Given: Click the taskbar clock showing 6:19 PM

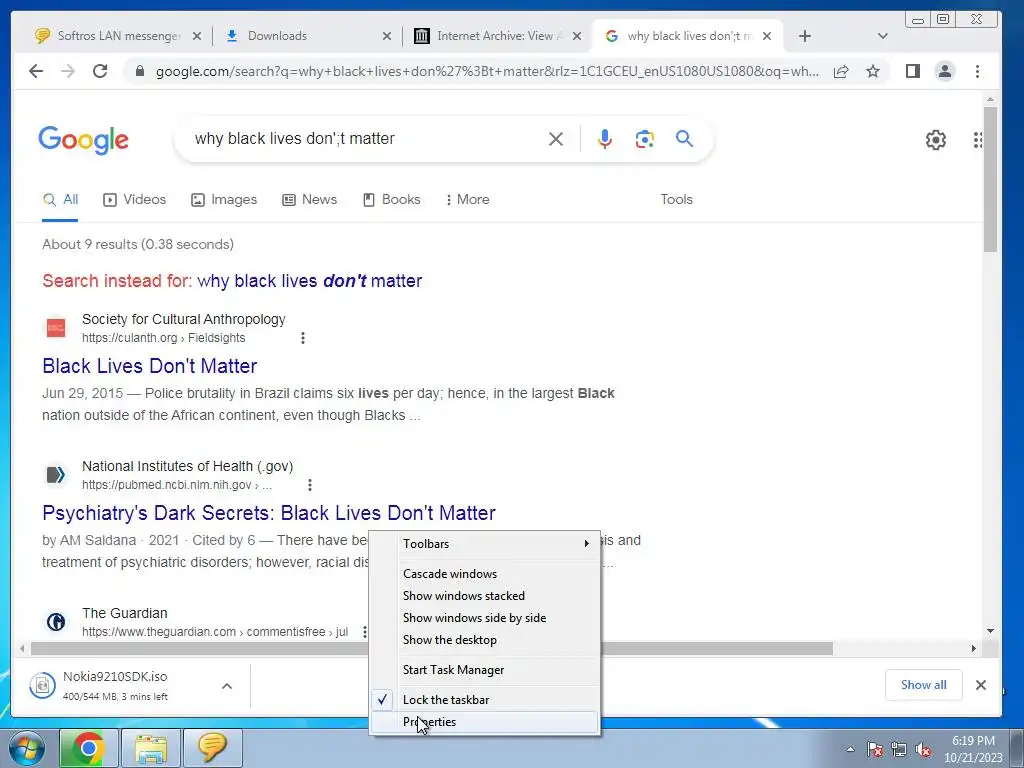Looking at the screenshot, I should 972,749.
